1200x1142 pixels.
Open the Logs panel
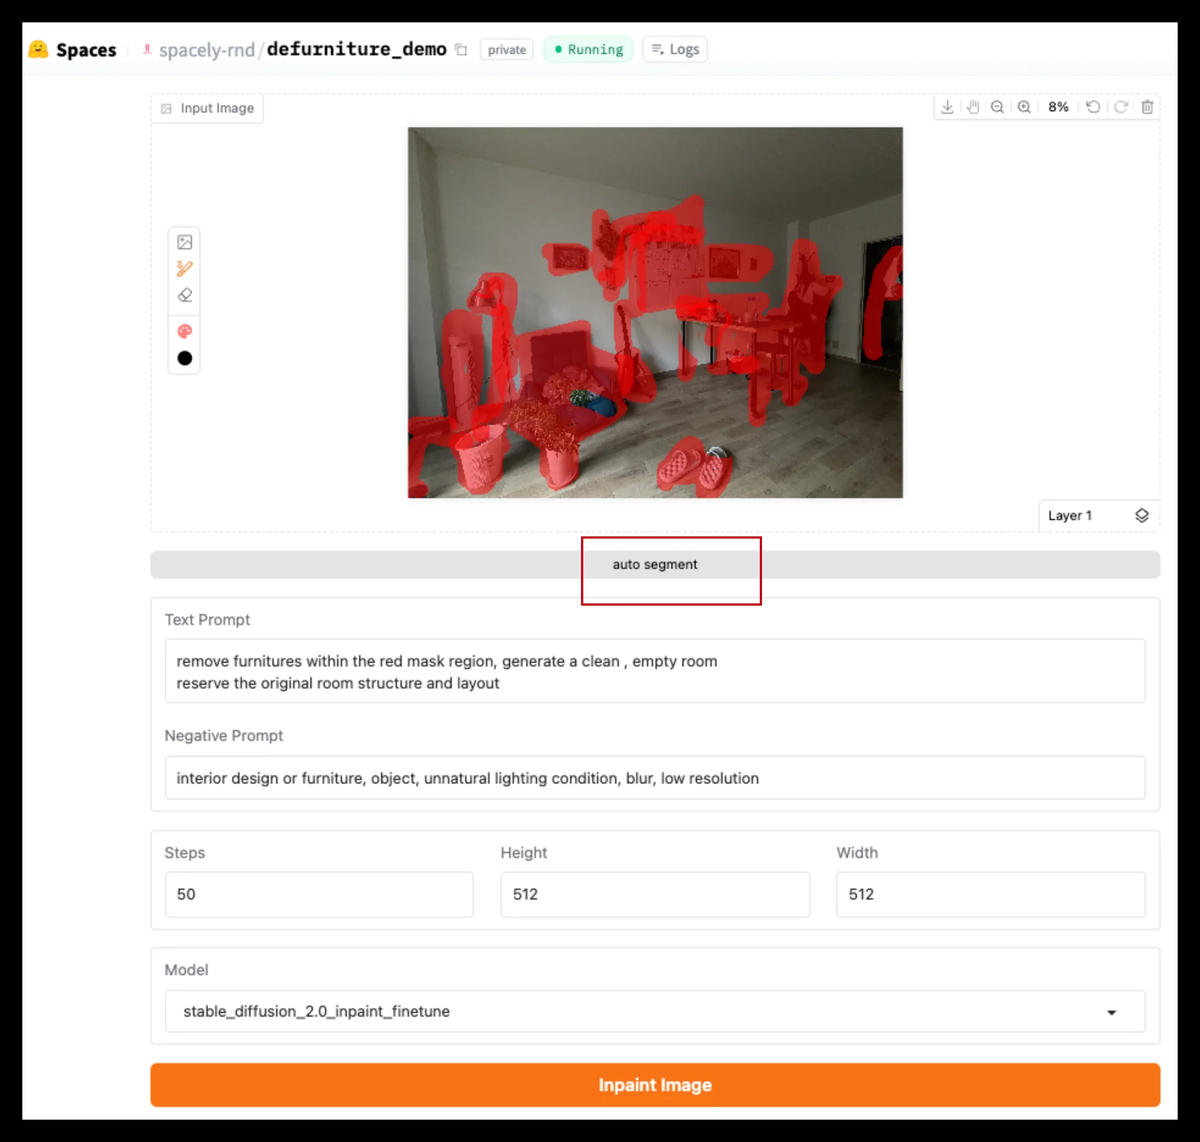(x=675, y=49)
